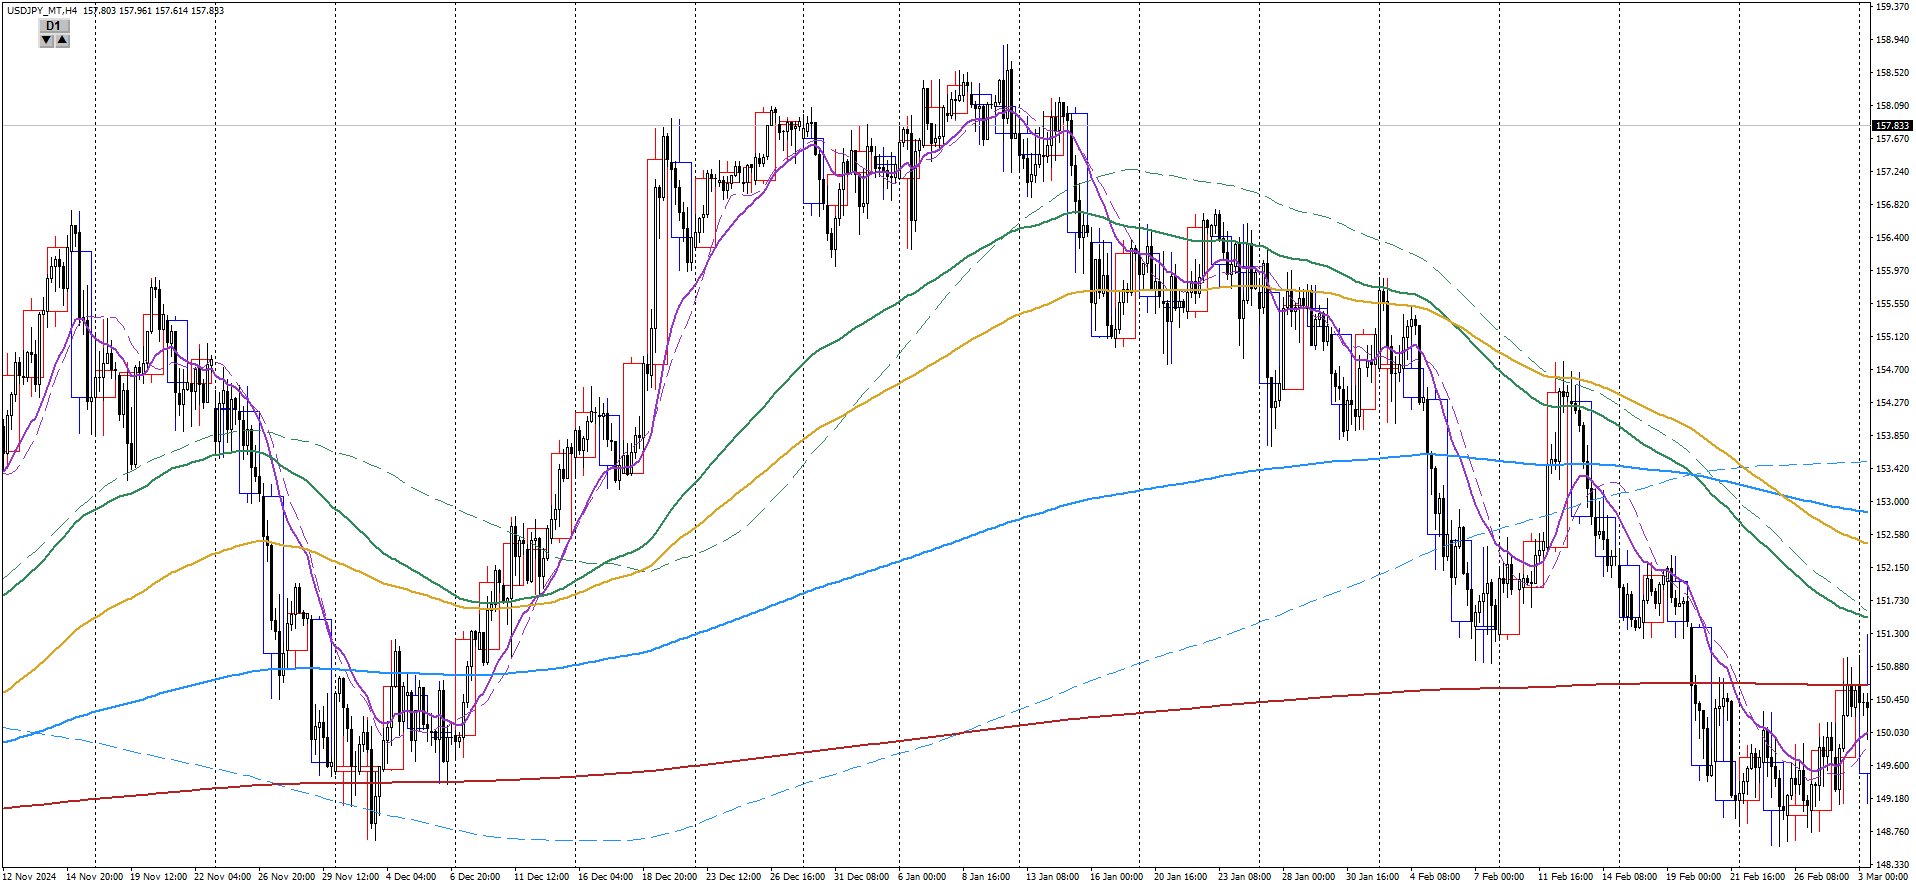Image resolution: width=1916 pixels, height=888 pixels.
Task: Click price axis label 153.420
Action: point(1892,469)
